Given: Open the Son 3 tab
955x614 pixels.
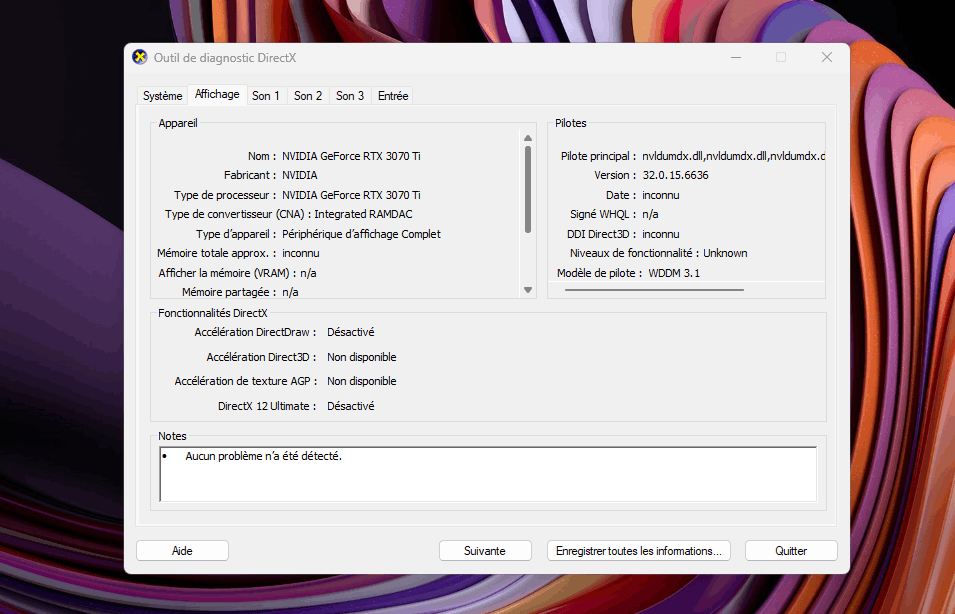Looking at the screenshot, I should coord(350,96).
